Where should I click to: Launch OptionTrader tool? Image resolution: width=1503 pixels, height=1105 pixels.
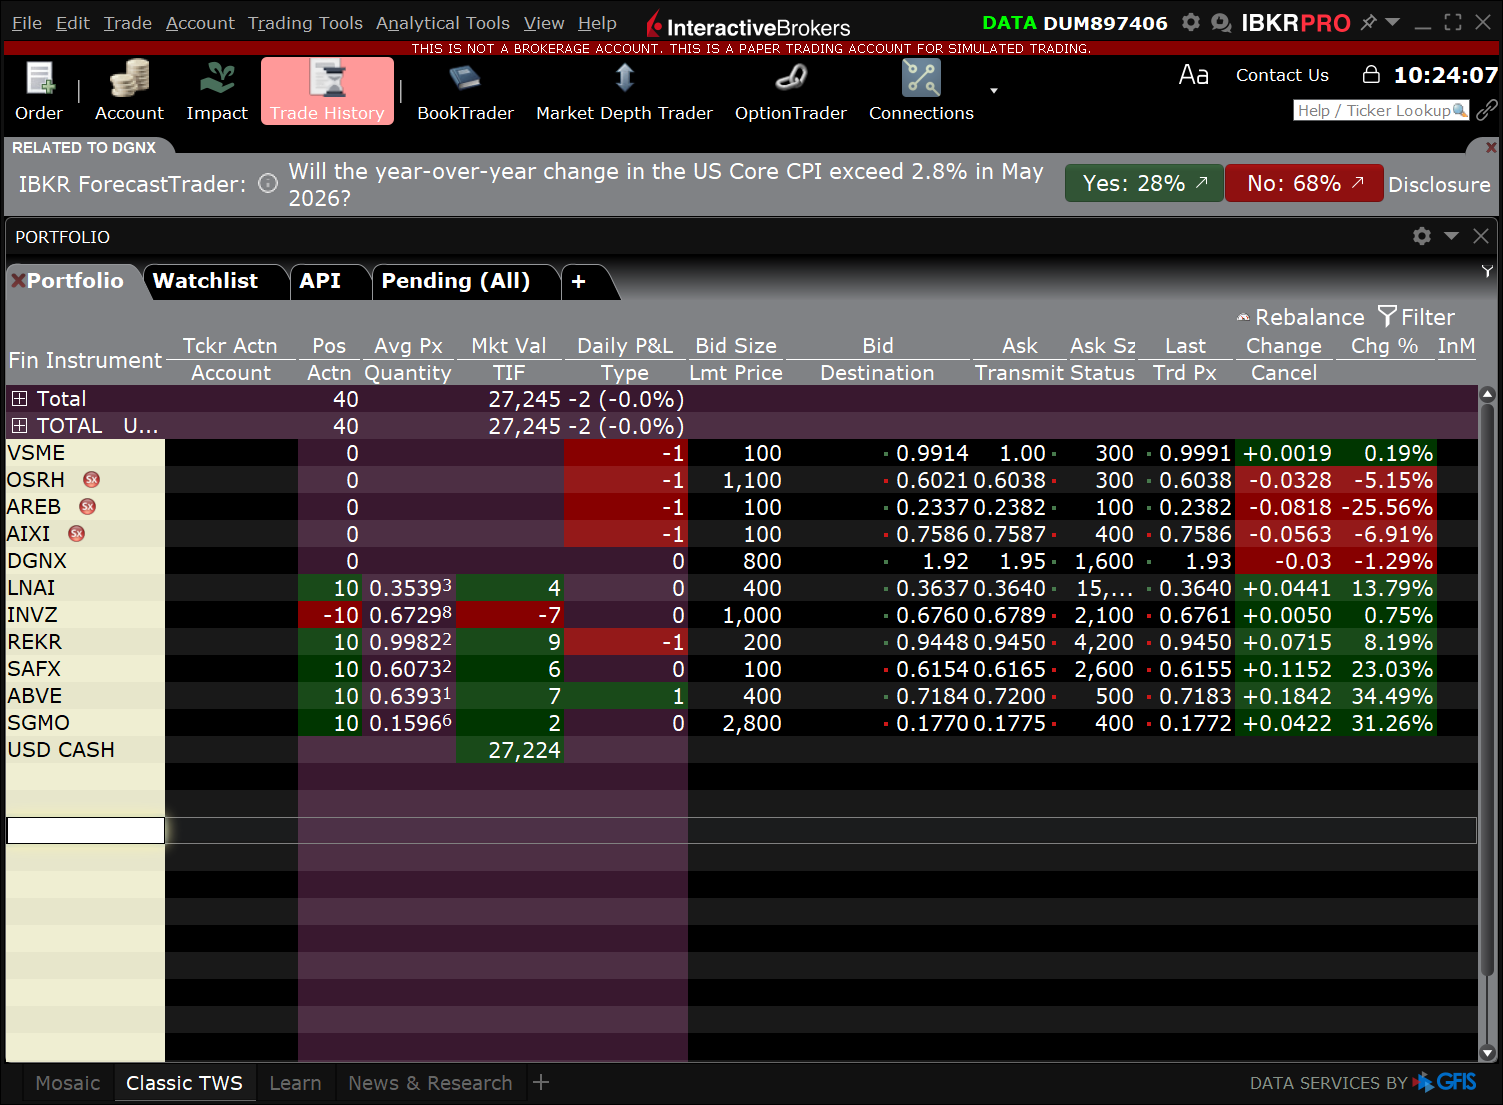tap(791, 91)
